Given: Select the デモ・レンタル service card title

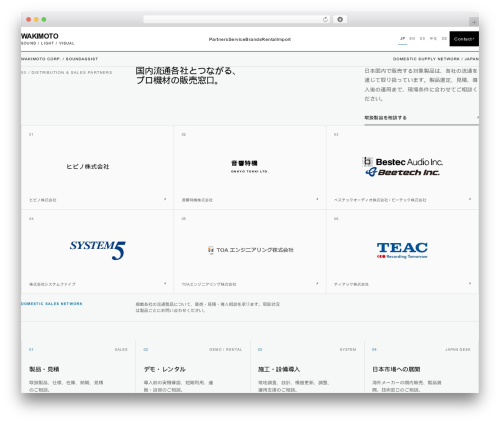Looking at the screenshot, I should tap(165, 369).
